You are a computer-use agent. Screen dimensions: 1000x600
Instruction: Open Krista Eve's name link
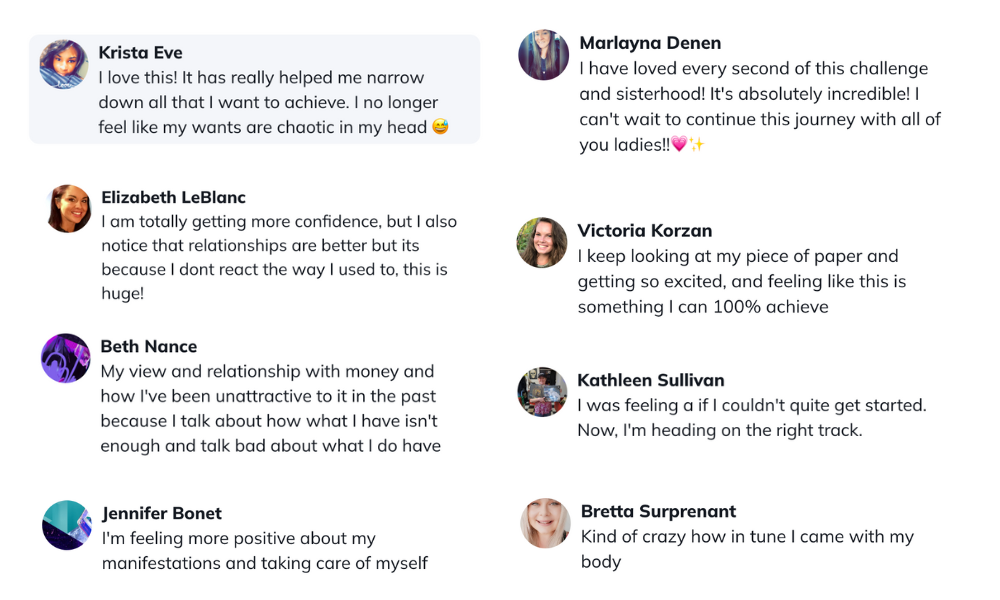(140, 53)
